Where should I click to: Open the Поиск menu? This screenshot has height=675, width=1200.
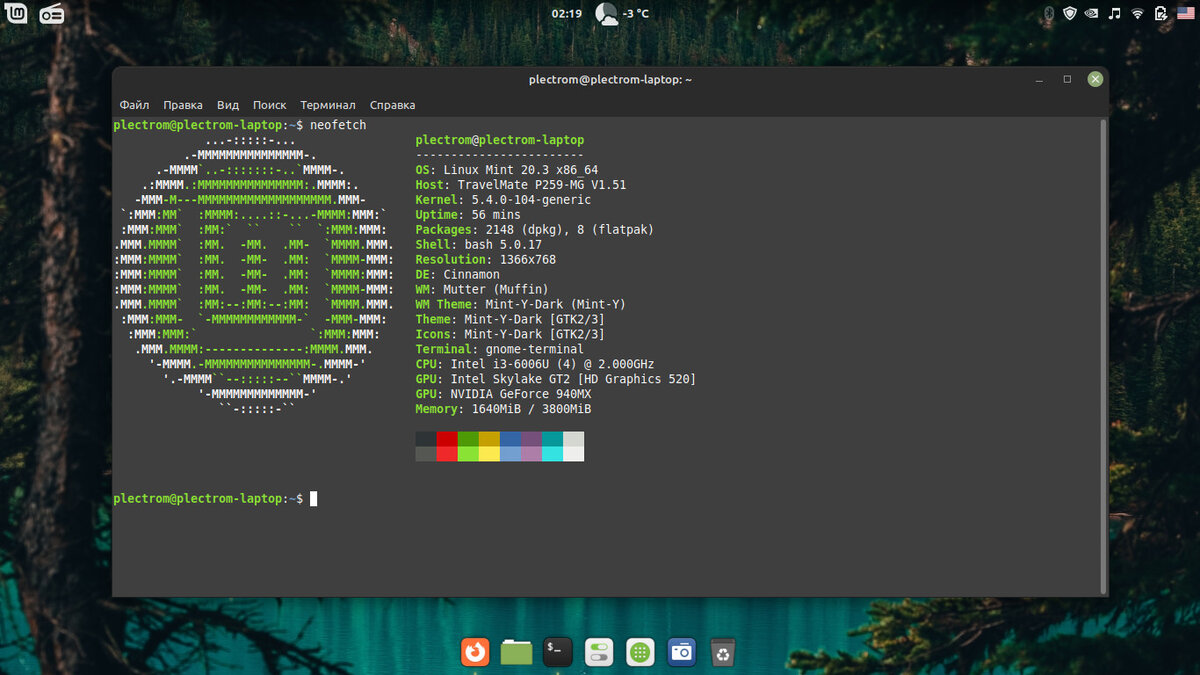pos(270,105)
